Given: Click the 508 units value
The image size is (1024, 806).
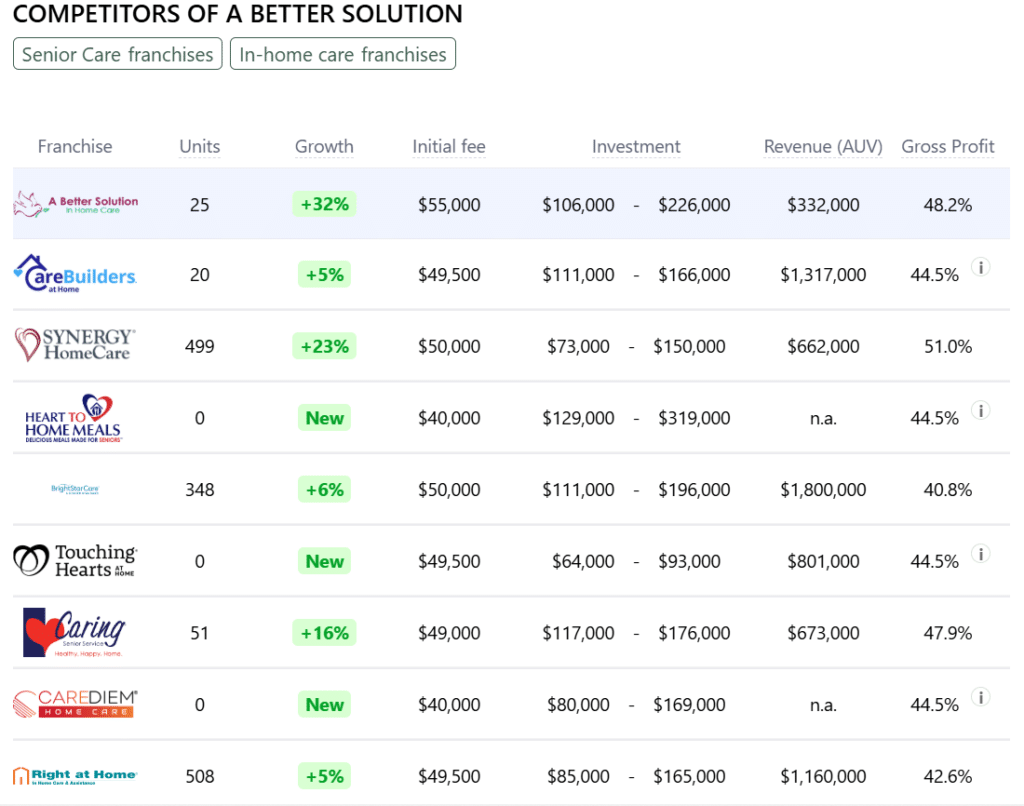Looking at the screenshot, I should point(200,777).
